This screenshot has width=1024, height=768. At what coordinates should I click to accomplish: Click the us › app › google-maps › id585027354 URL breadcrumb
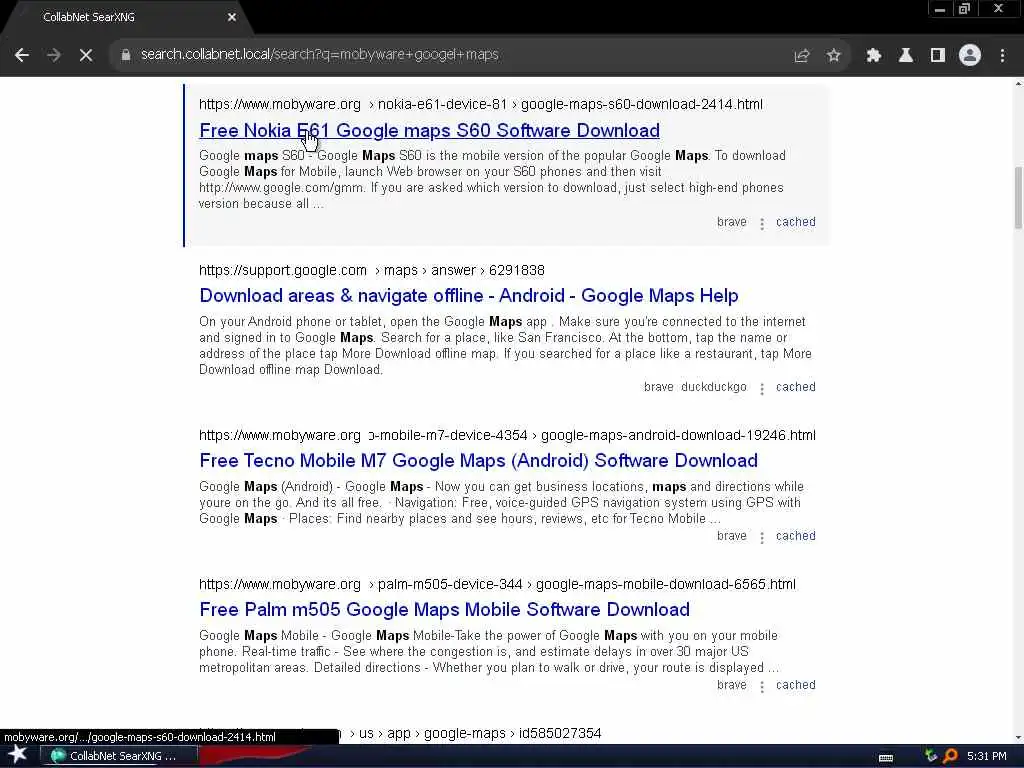[475, 733]
